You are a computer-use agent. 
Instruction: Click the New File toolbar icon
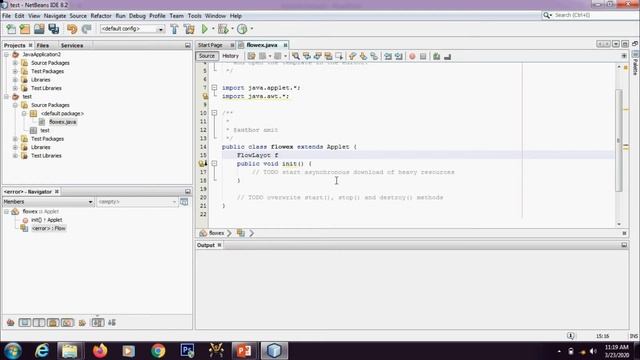pos(11,29)
